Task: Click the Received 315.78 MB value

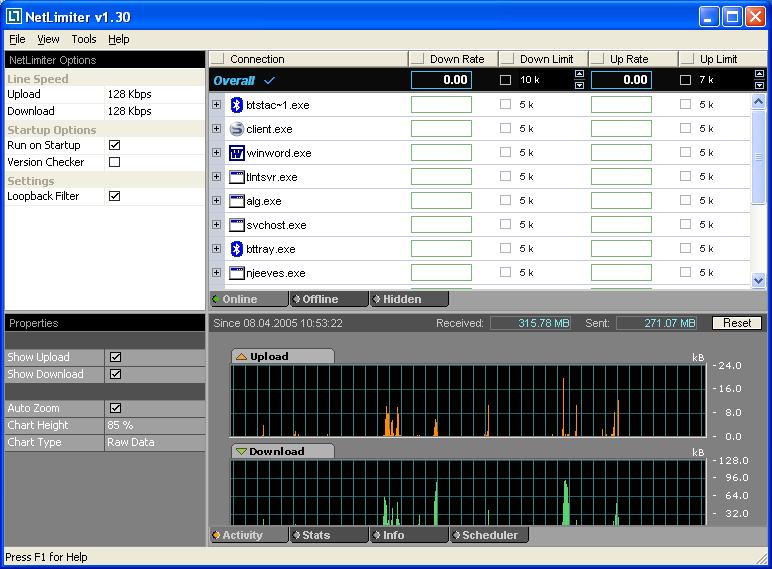Action: click(531, 323)
